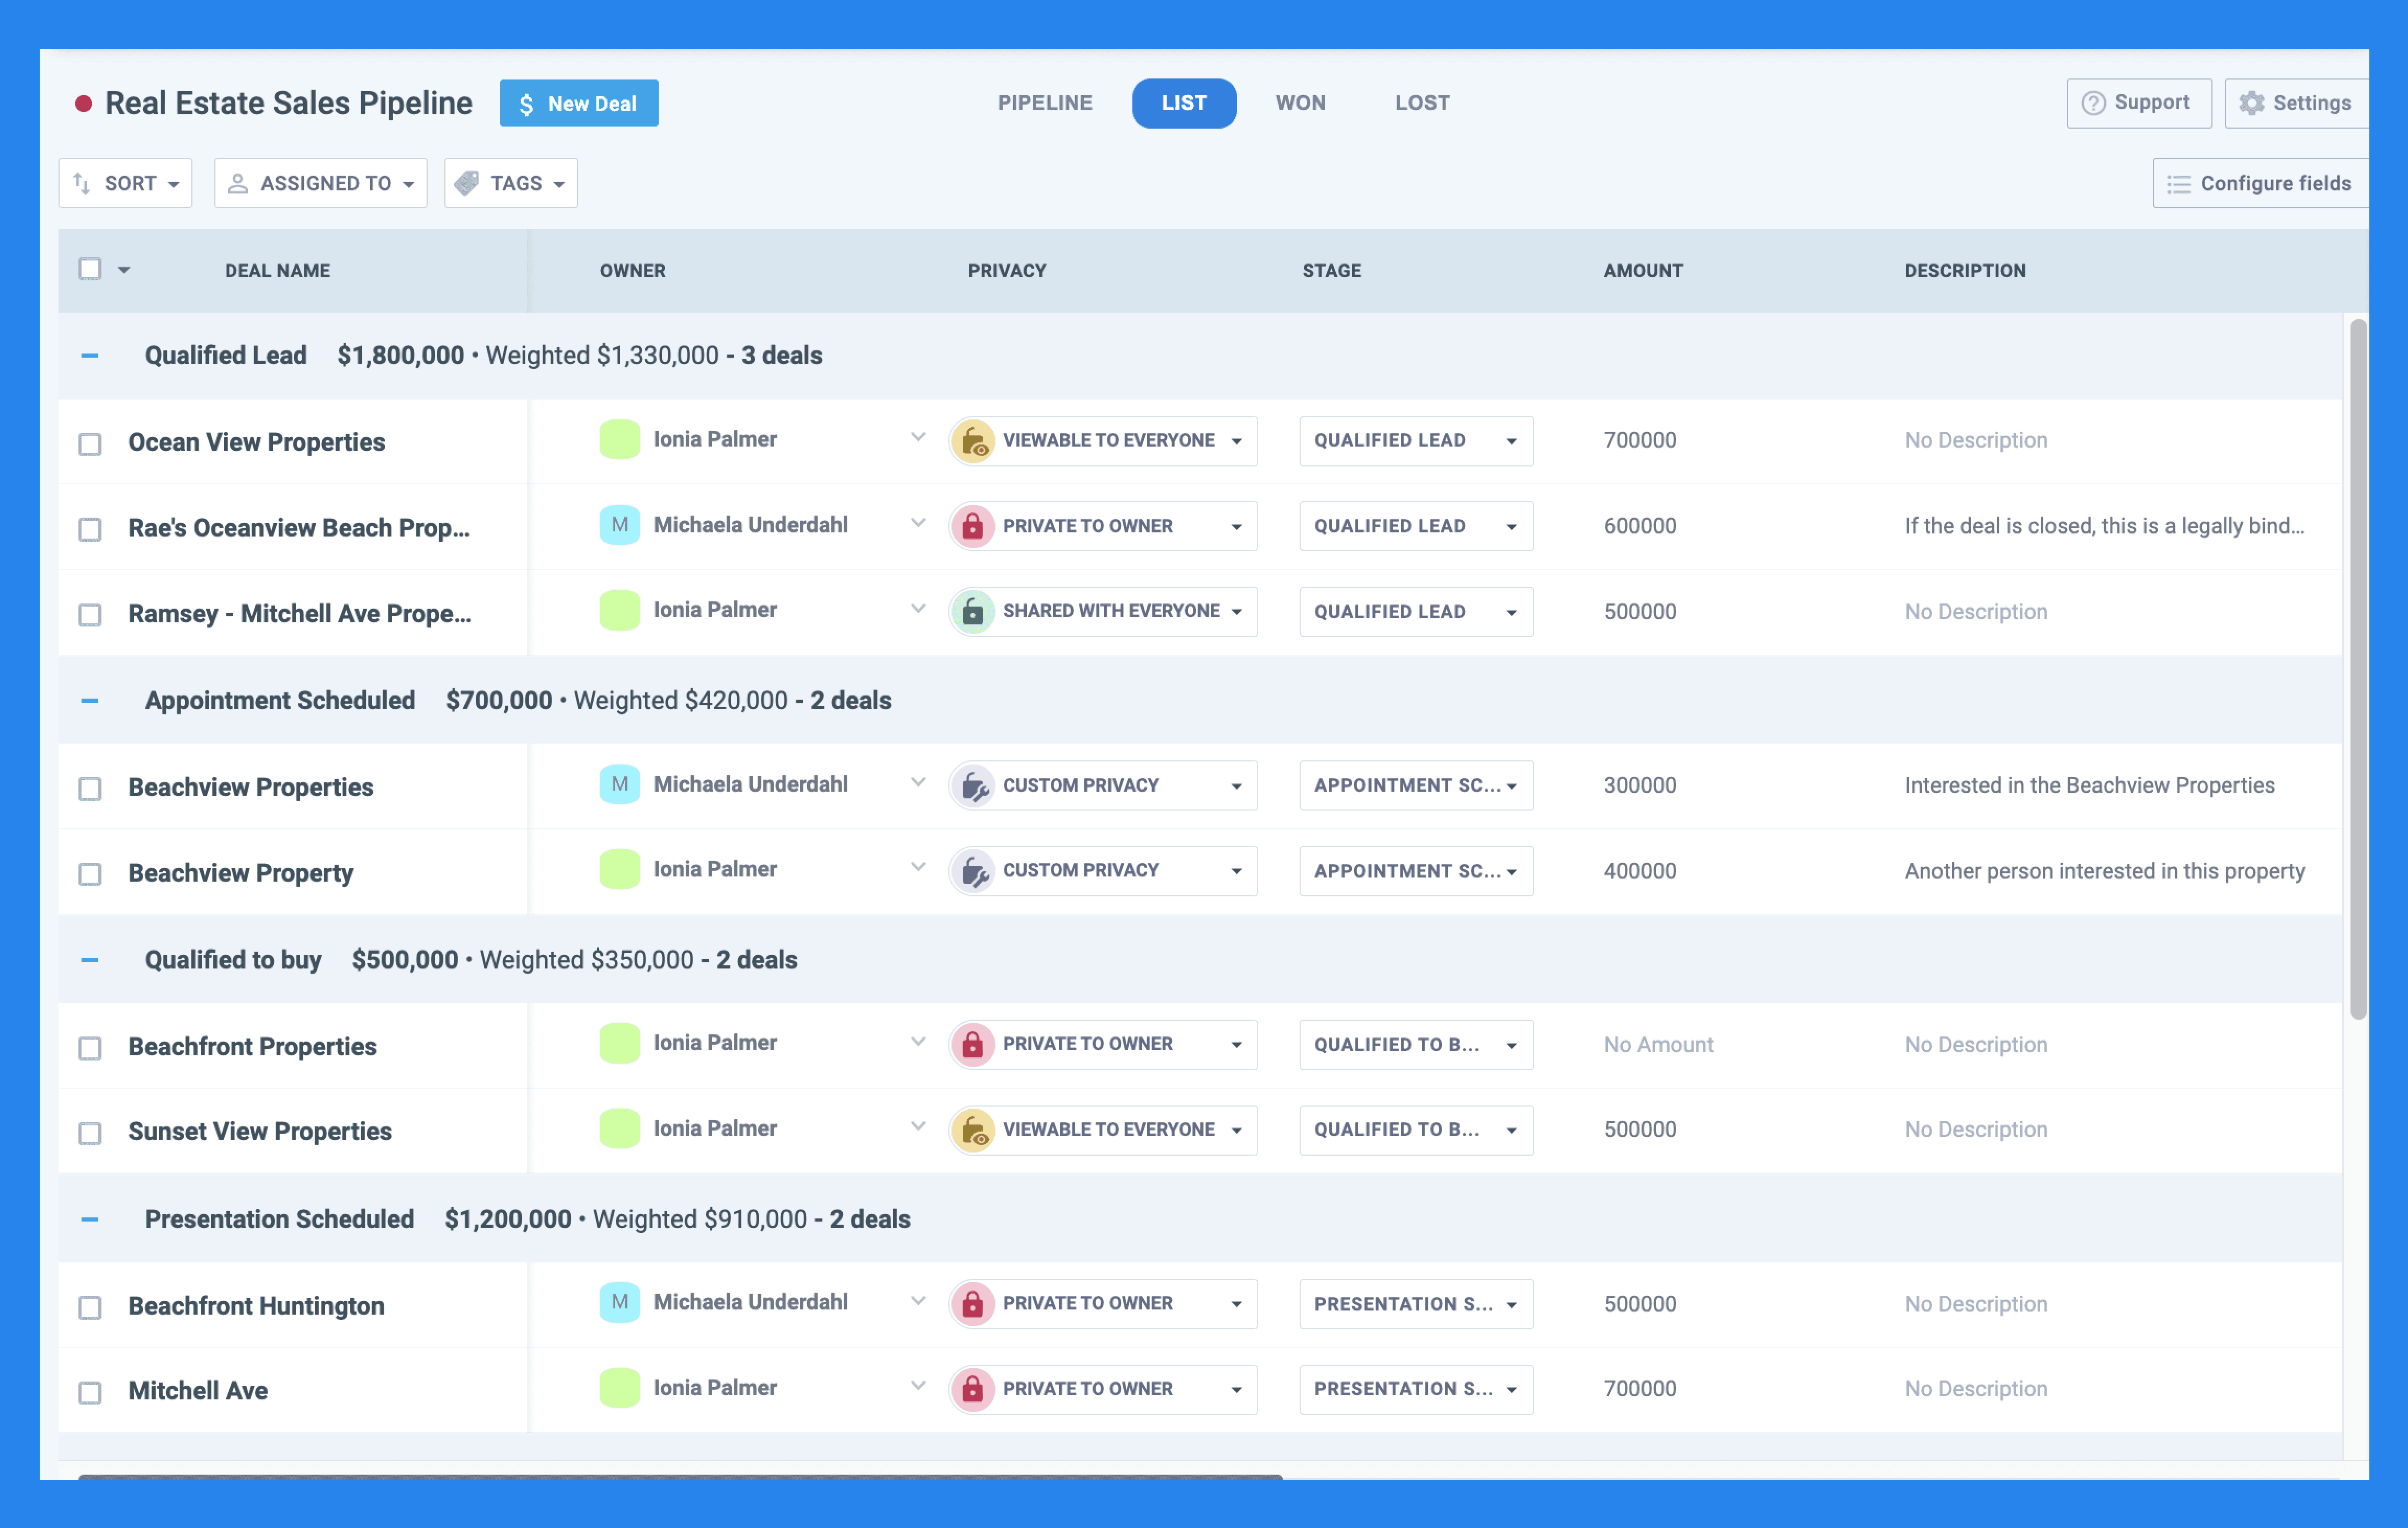
Task: Open the bulk select arrow beside header checkbox
Action: pos(124,270)
